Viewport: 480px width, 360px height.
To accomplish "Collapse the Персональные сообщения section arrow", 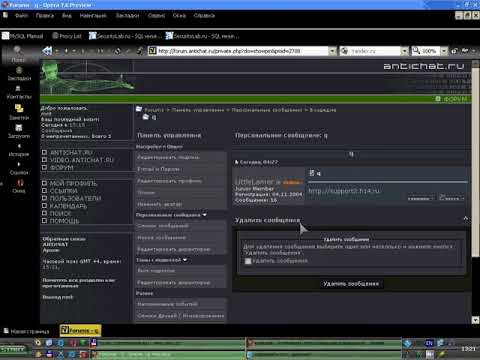I will coord(204,215).
